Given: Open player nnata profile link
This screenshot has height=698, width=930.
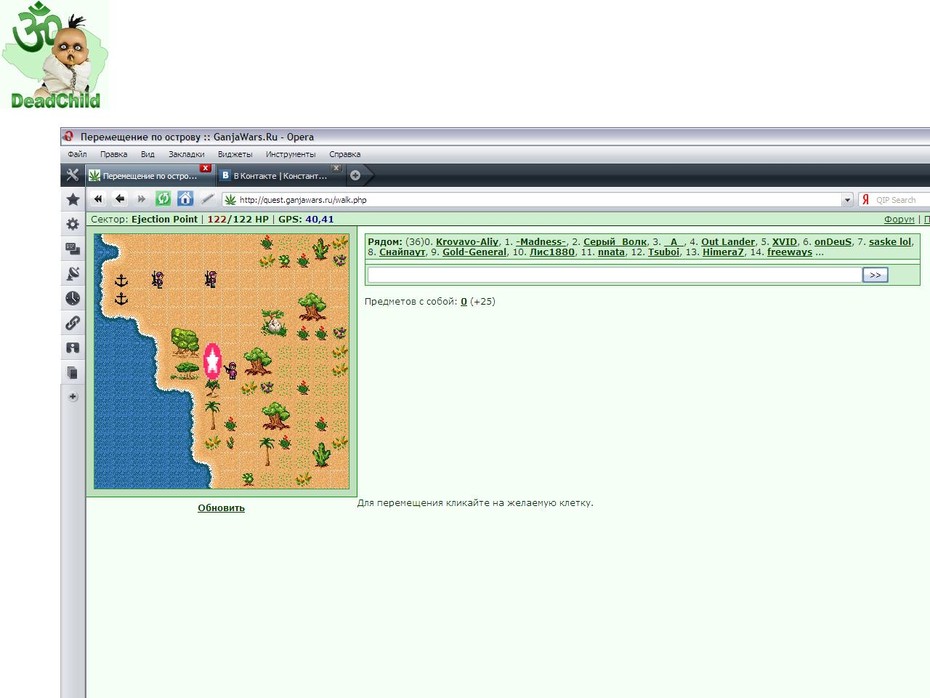Looking at the screenshot, I should tap(611, 252).
